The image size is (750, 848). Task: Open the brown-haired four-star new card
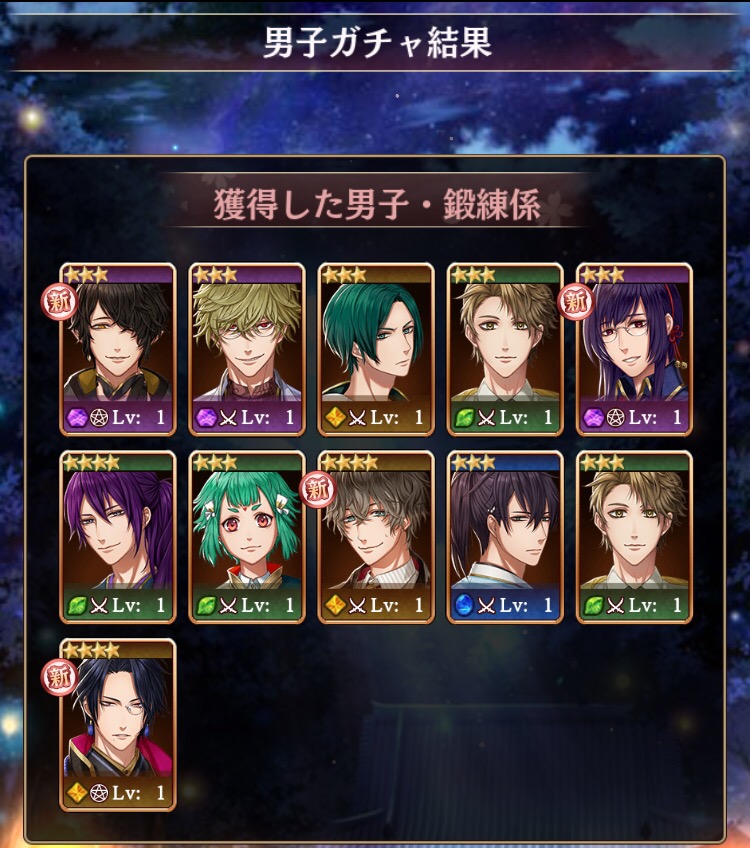pos(376,537)
